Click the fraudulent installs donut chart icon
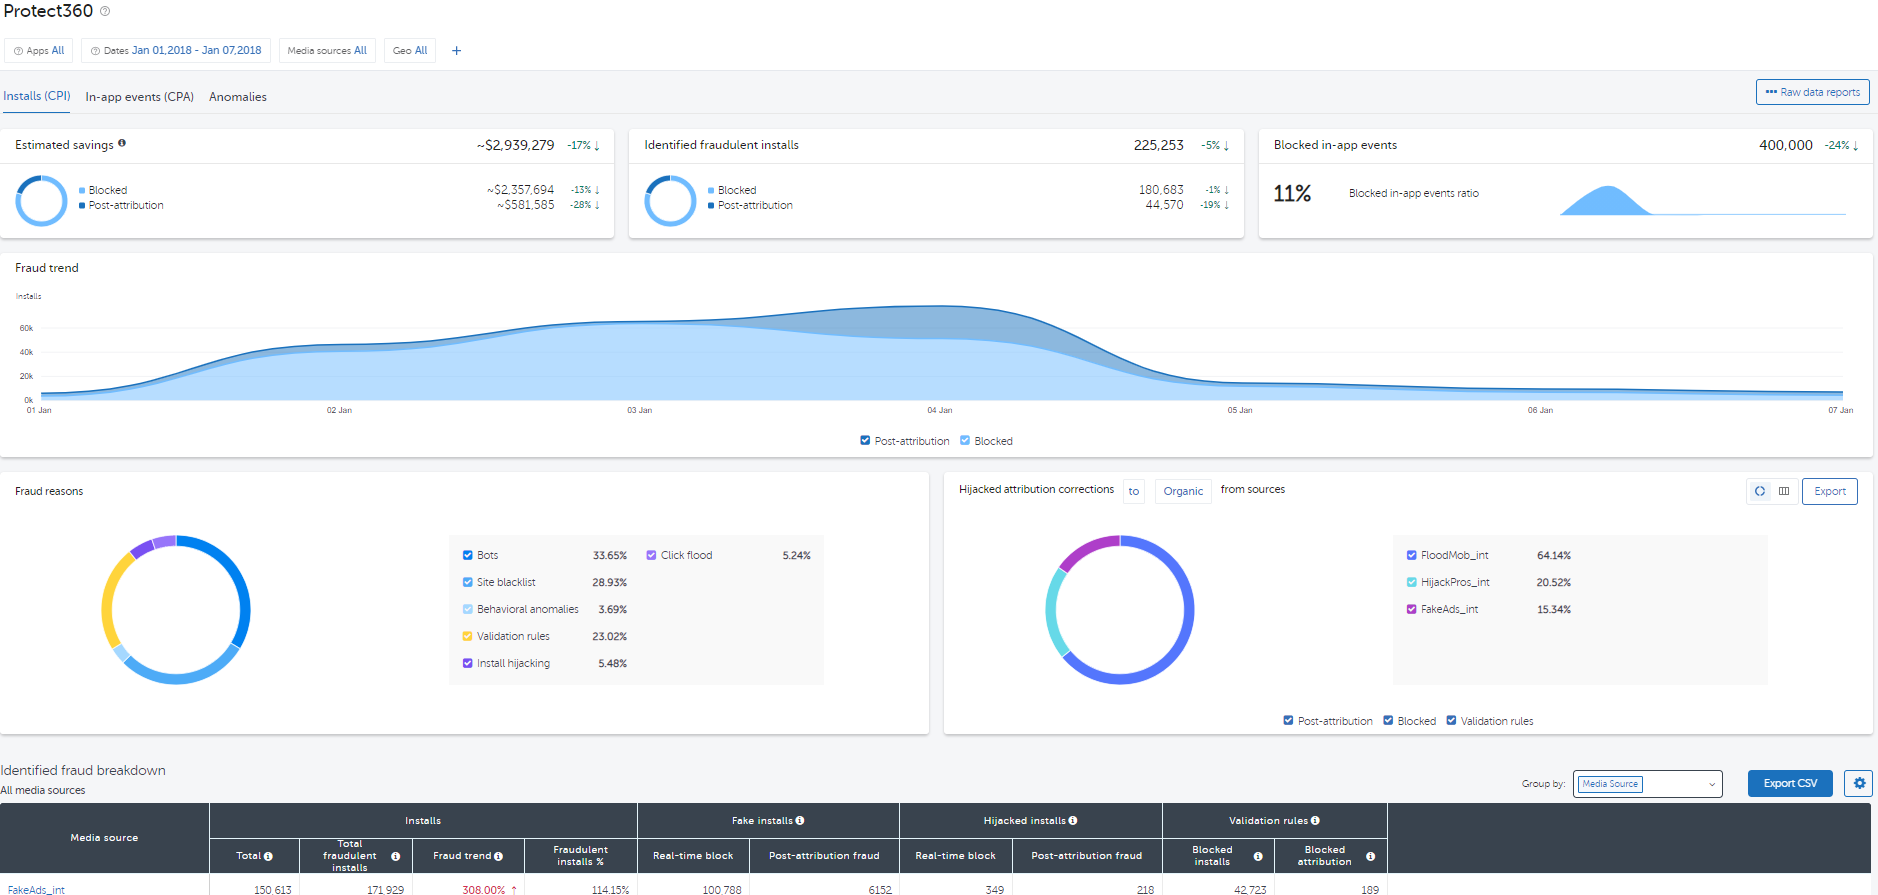 click(670, 200)
